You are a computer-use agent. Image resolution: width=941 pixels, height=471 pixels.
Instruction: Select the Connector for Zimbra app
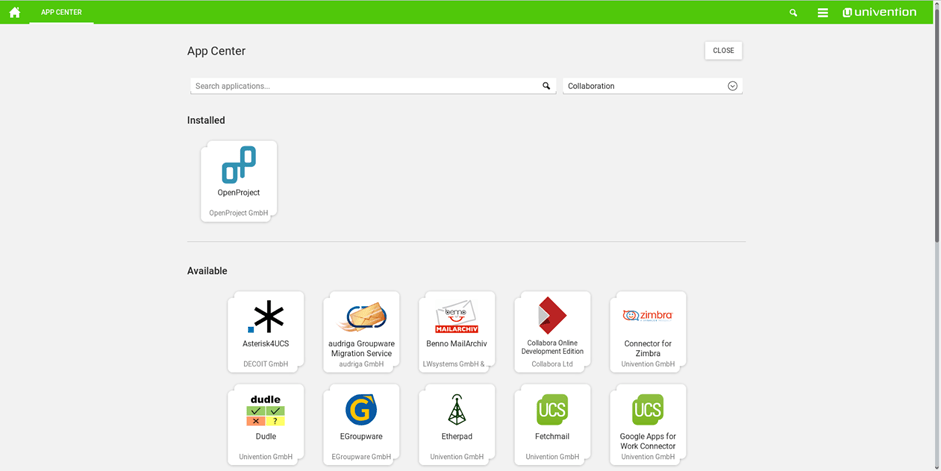tap(648, 331)
